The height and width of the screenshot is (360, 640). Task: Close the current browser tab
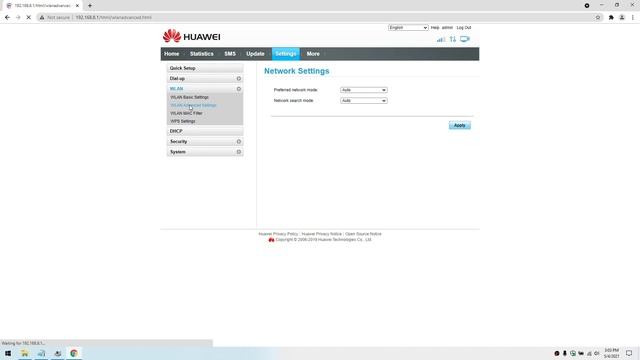(77, 6)
